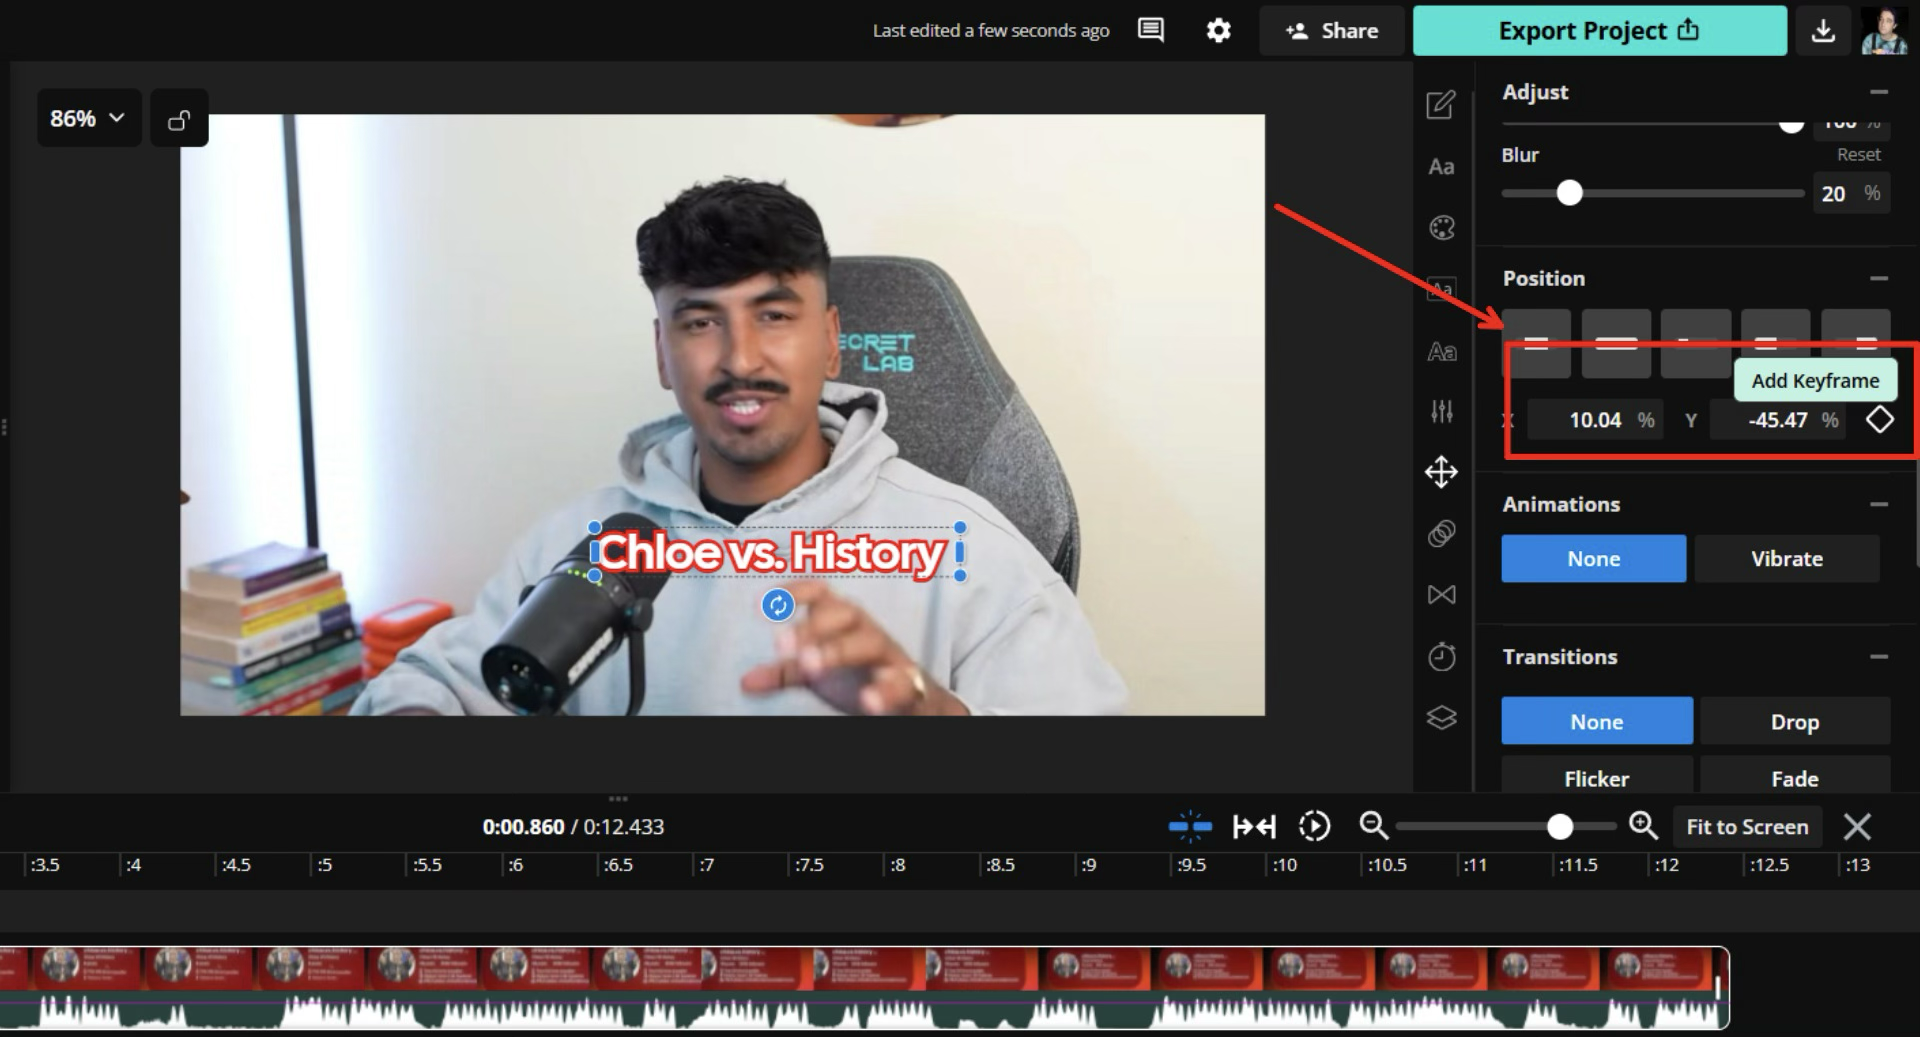The height and width of the screenshot is (1037, 1920).
Task: Click the download icon beside Export Project
Action: [1823, 31]
